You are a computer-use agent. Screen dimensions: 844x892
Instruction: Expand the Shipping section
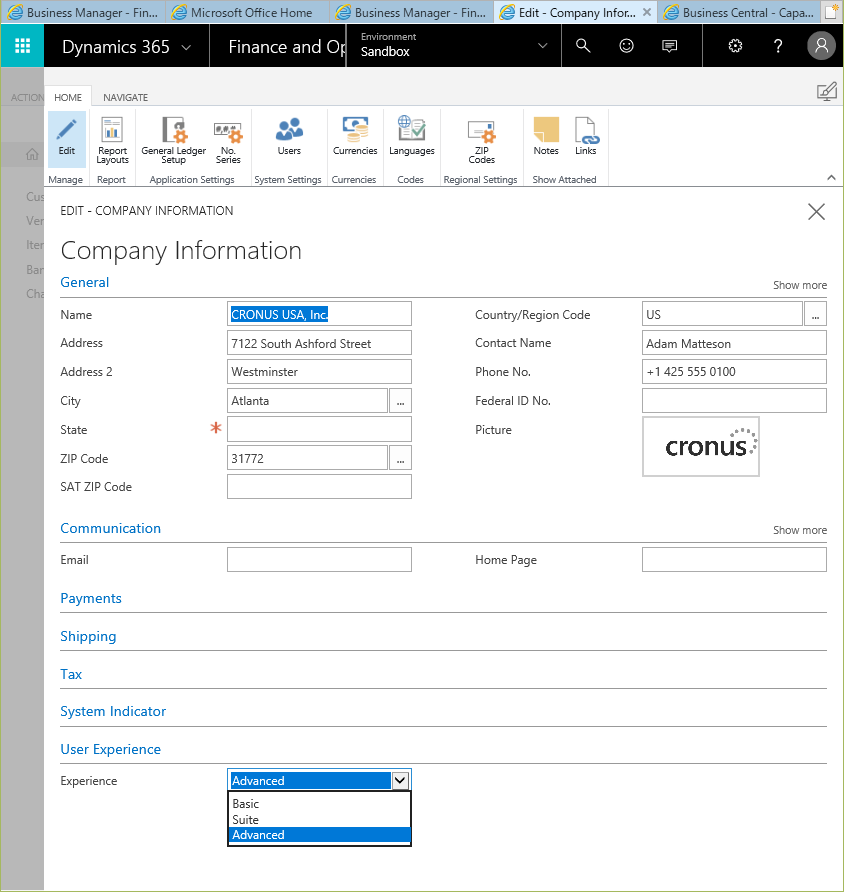pyautogui.click(x=88, y=637)
